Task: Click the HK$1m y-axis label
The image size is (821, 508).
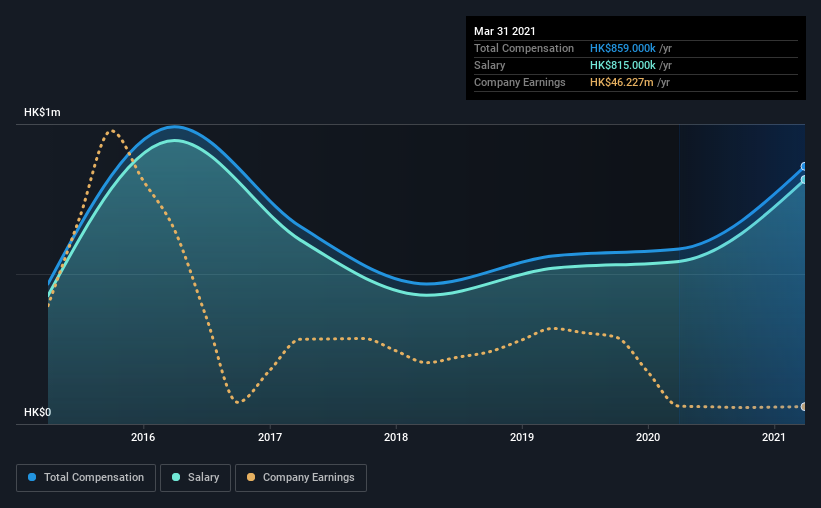Action: [42, 113]
